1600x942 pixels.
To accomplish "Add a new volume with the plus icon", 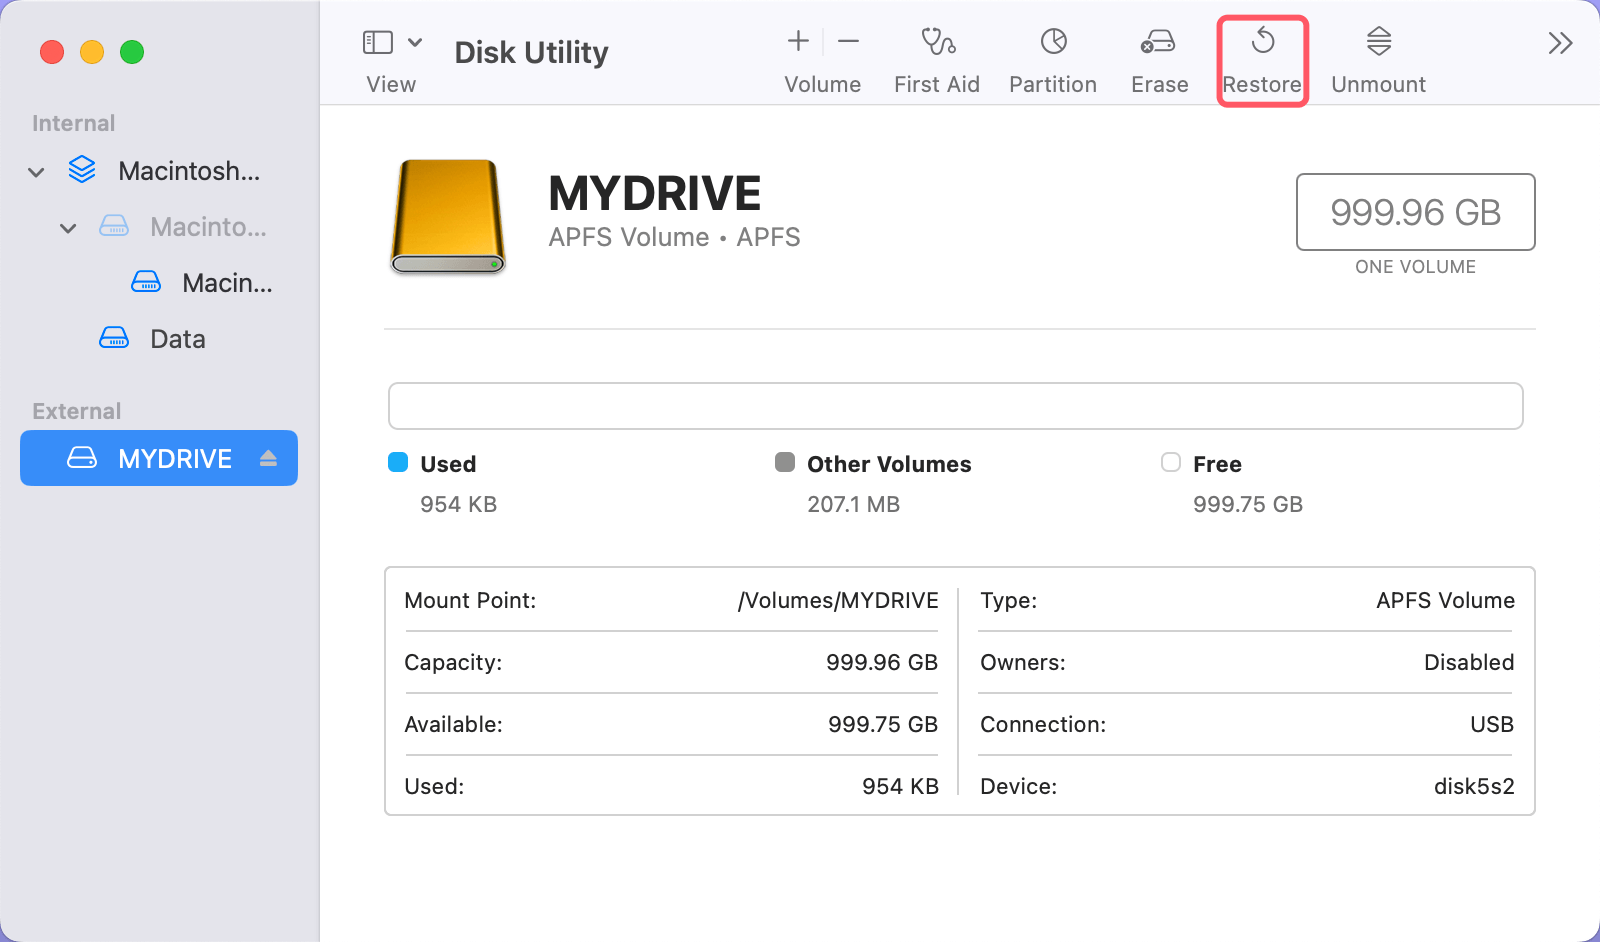I will 797,42.
